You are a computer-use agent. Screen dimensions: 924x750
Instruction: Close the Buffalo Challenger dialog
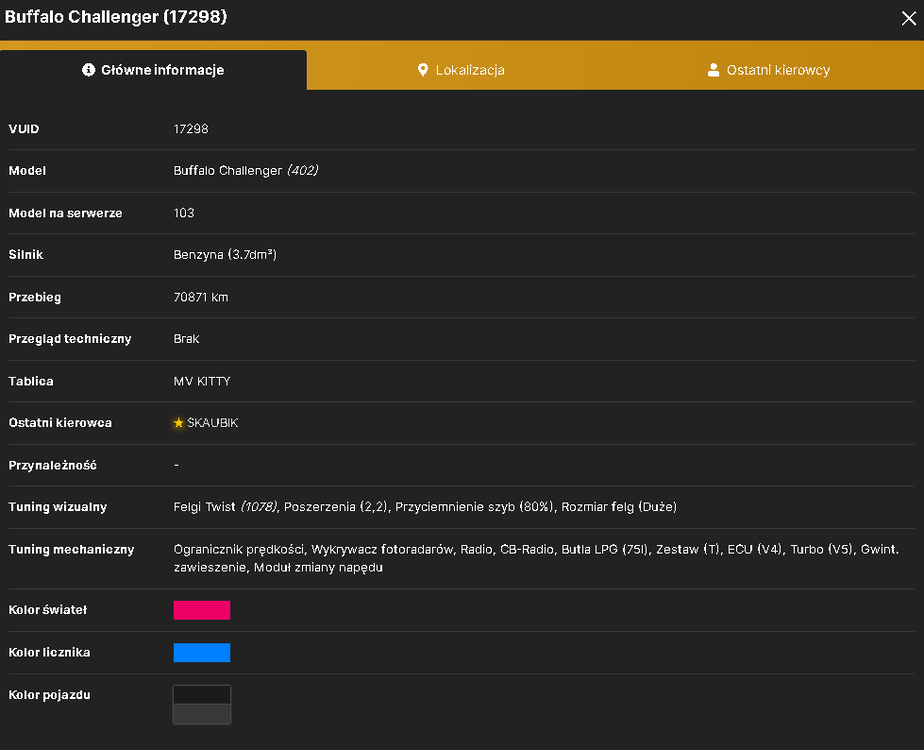(908, 18)
